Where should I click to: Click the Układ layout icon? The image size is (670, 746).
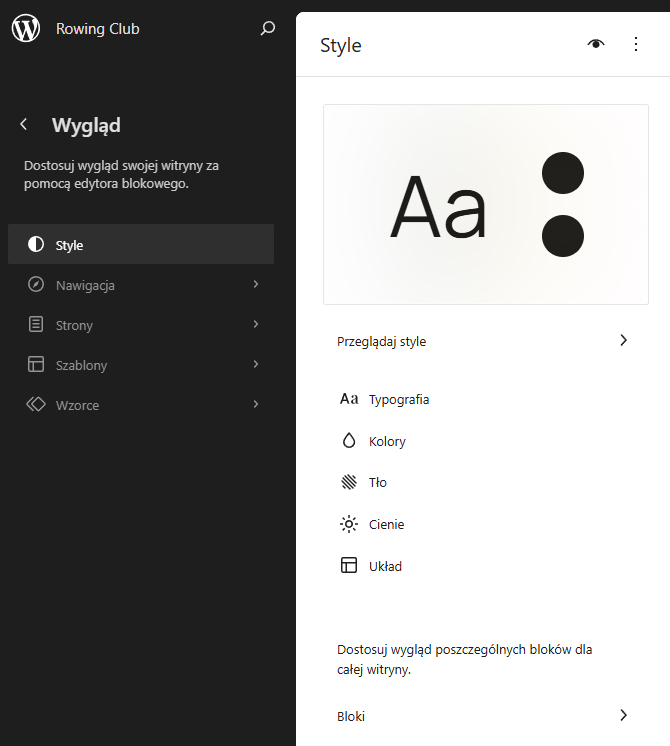pos(349,565)
